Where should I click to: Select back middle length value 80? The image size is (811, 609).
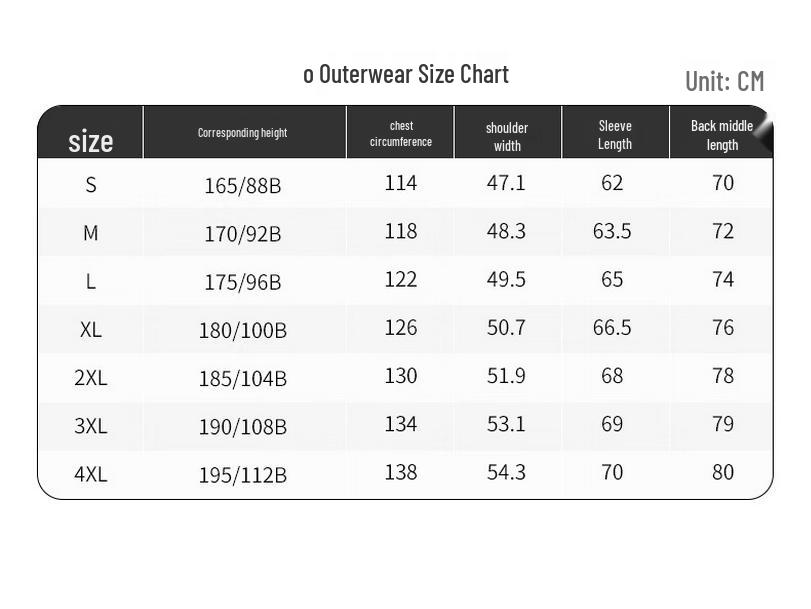[x=723, y=472]
